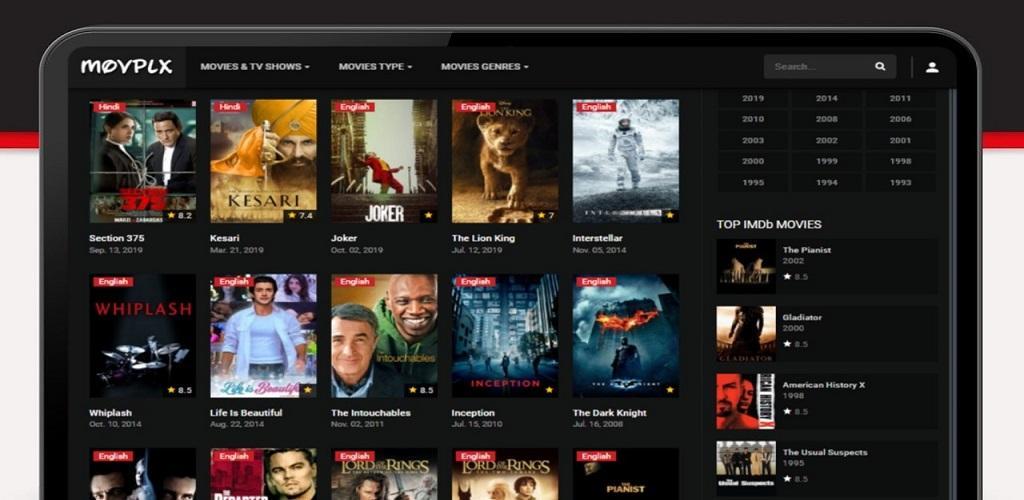Open The Lion King poster
The height and width of the screenshot is (500, 1024).
505,161
